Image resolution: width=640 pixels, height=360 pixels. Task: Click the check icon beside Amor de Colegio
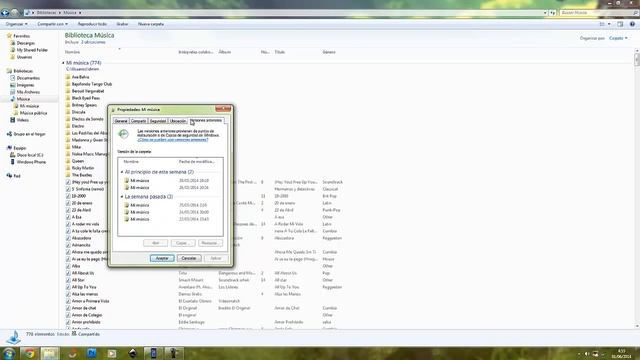[x=68, y=315]
